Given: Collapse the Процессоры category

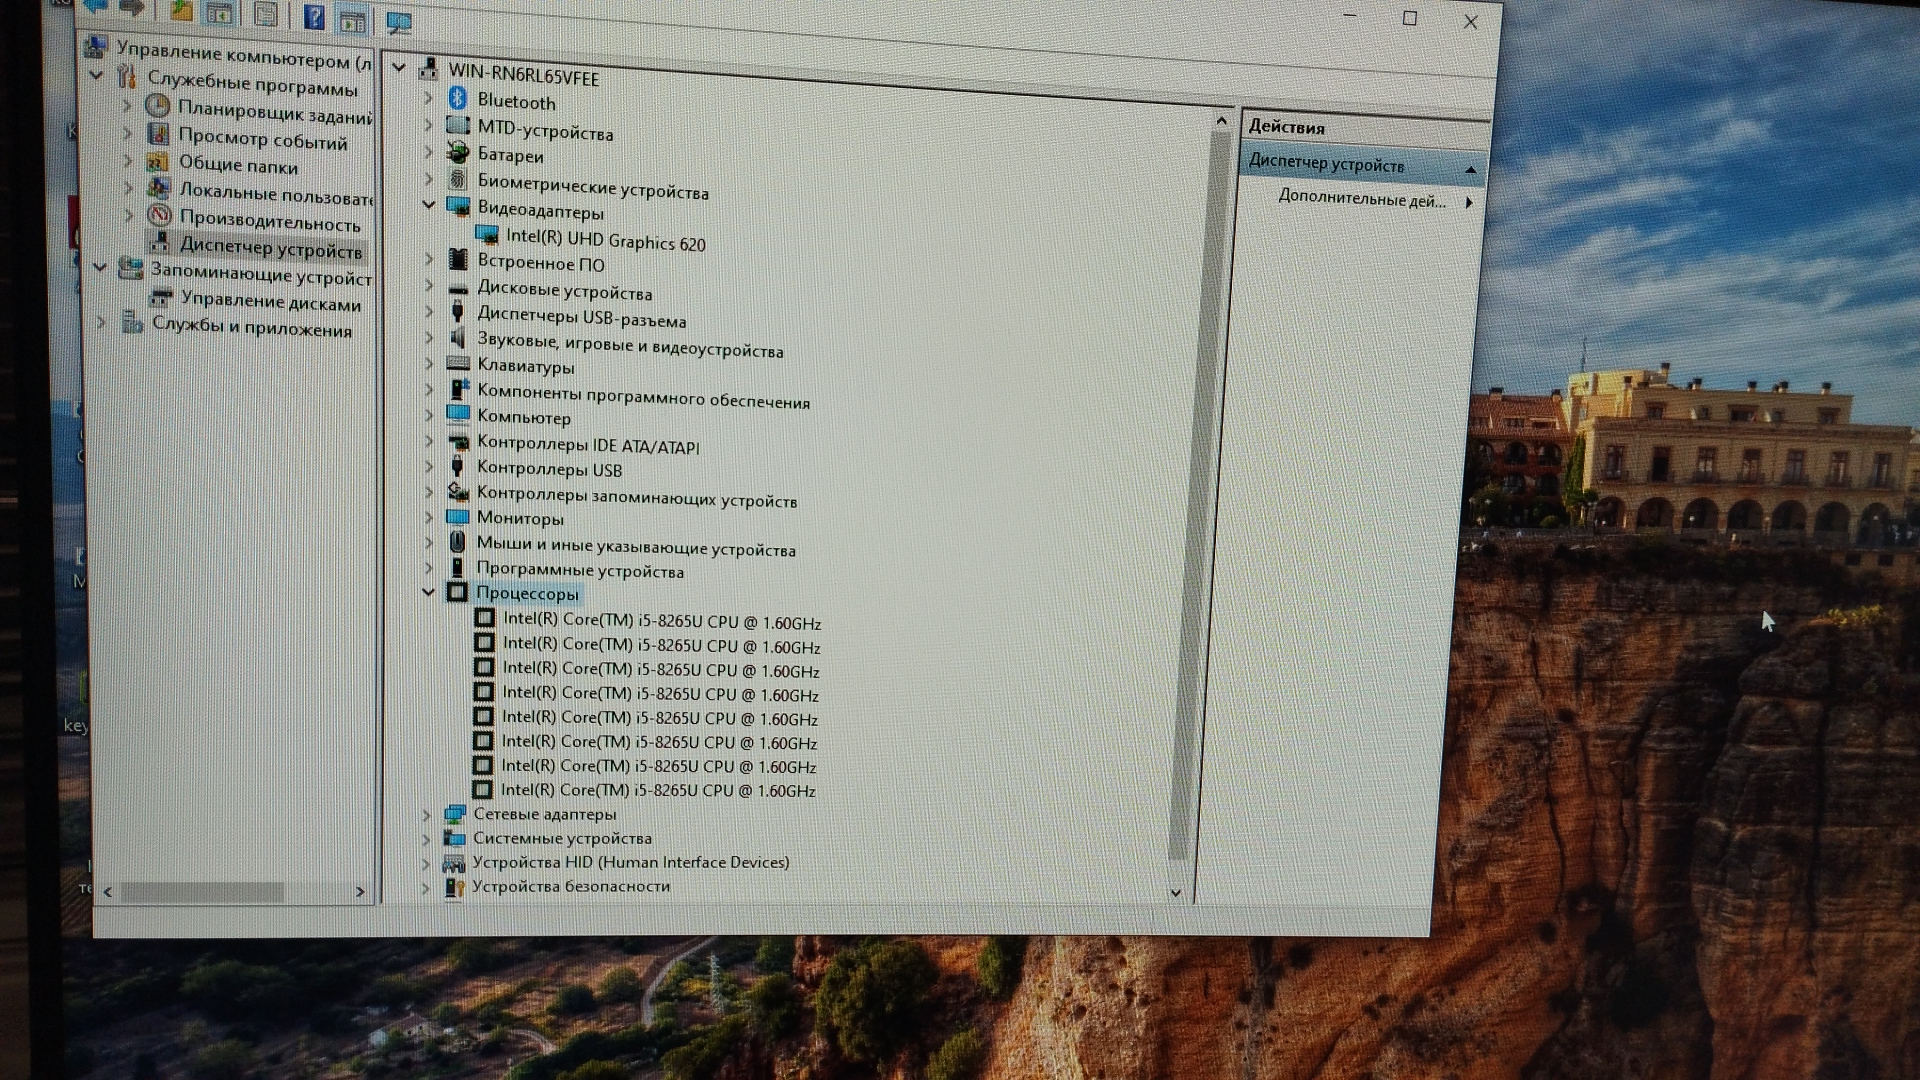Looking at the screenshot, I should [428, 592].
